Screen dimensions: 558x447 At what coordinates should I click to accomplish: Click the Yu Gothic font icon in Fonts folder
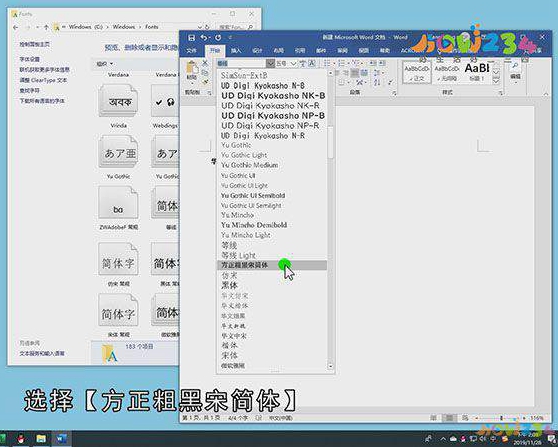pos(119,152)
